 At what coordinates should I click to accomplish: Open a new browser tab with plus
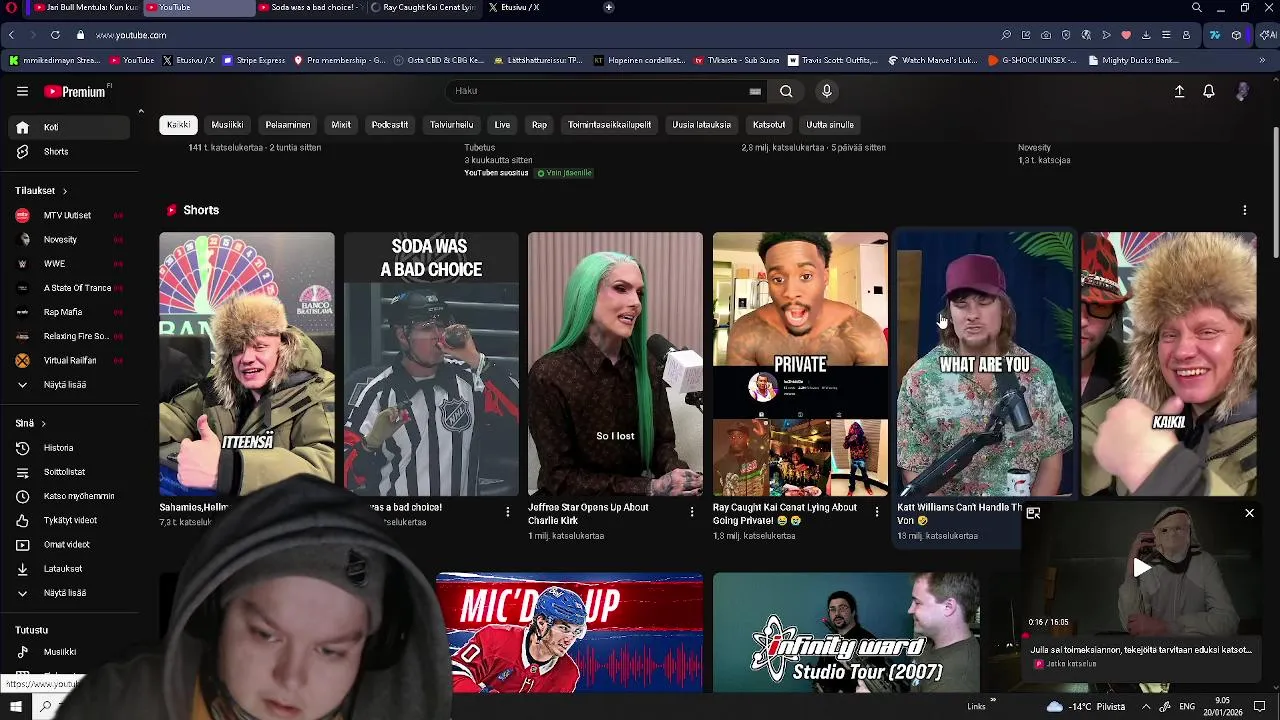[609, 7]
